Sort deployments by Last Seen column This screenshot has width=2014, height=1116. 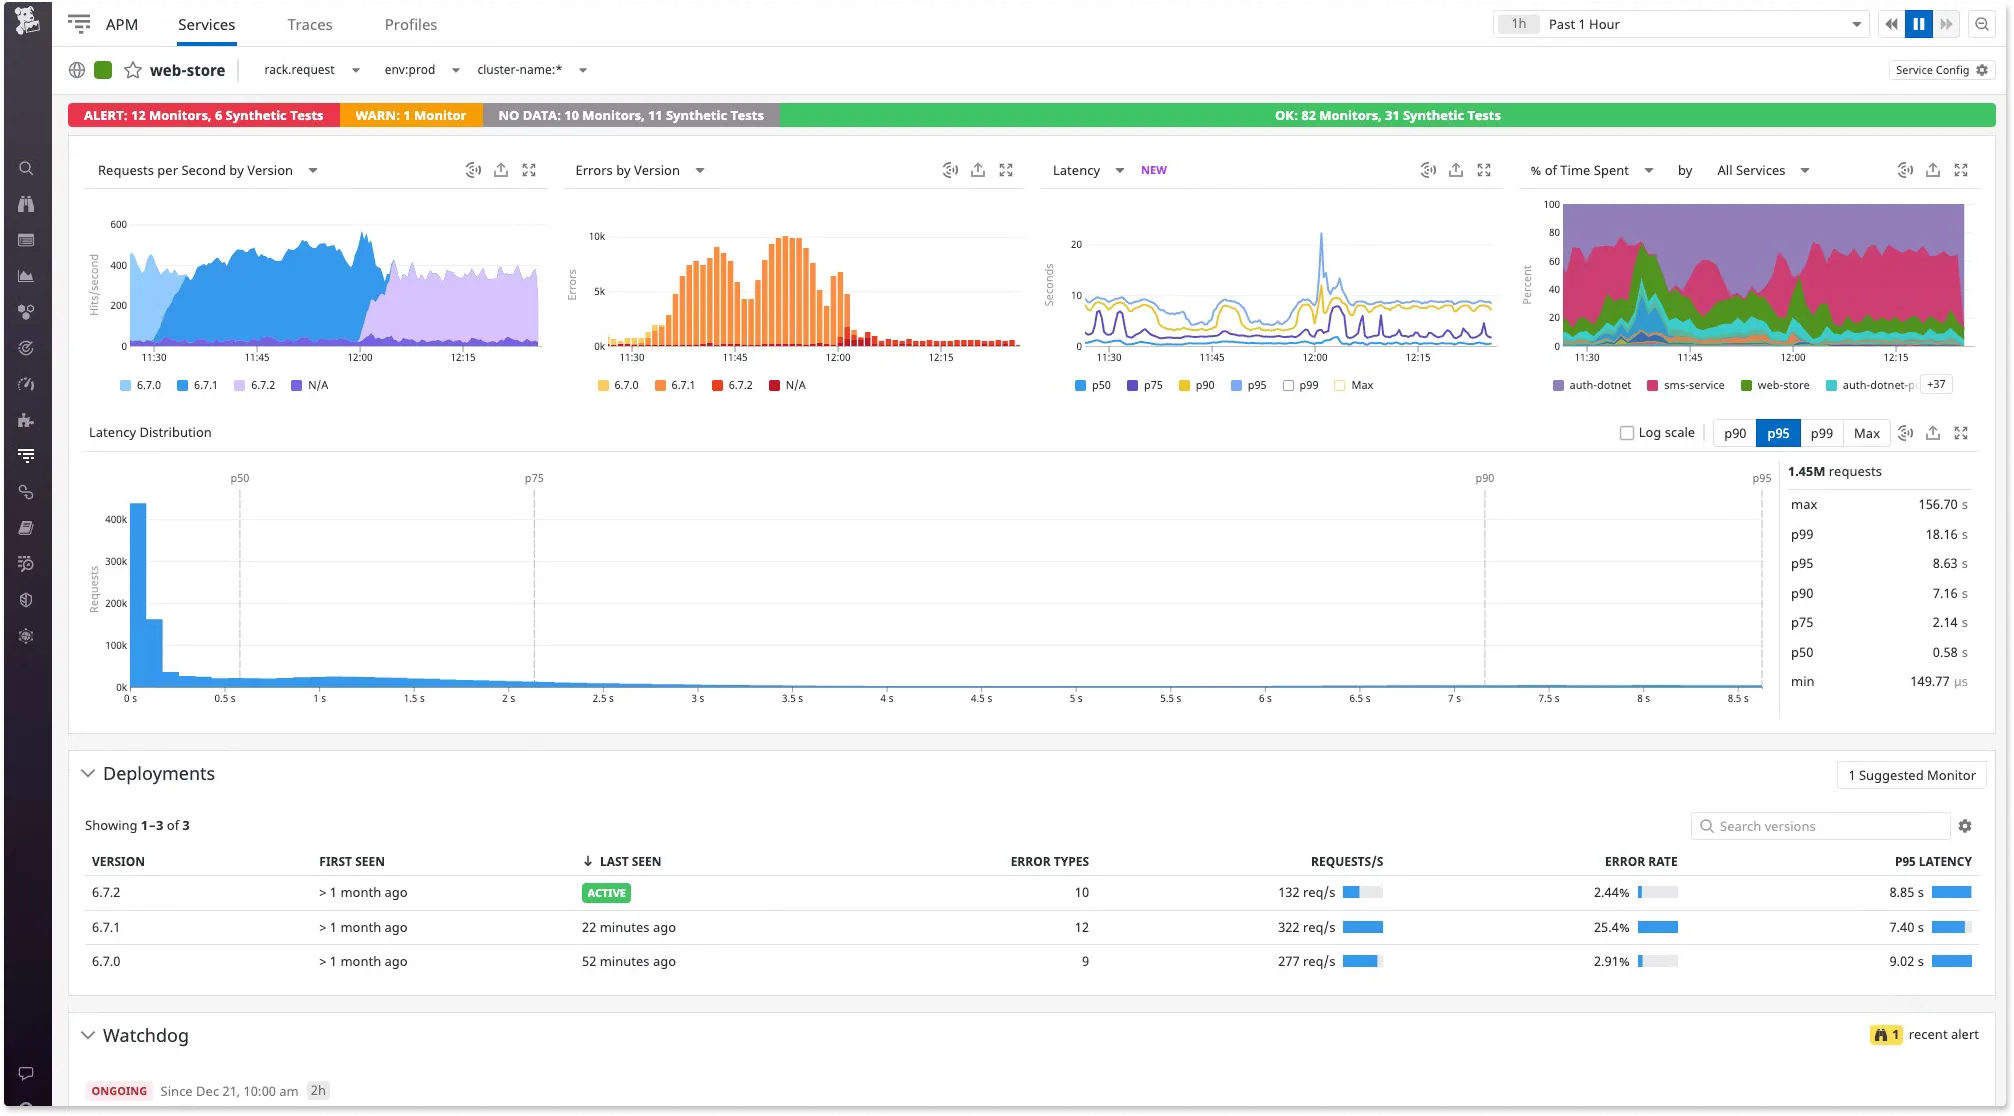621,861
